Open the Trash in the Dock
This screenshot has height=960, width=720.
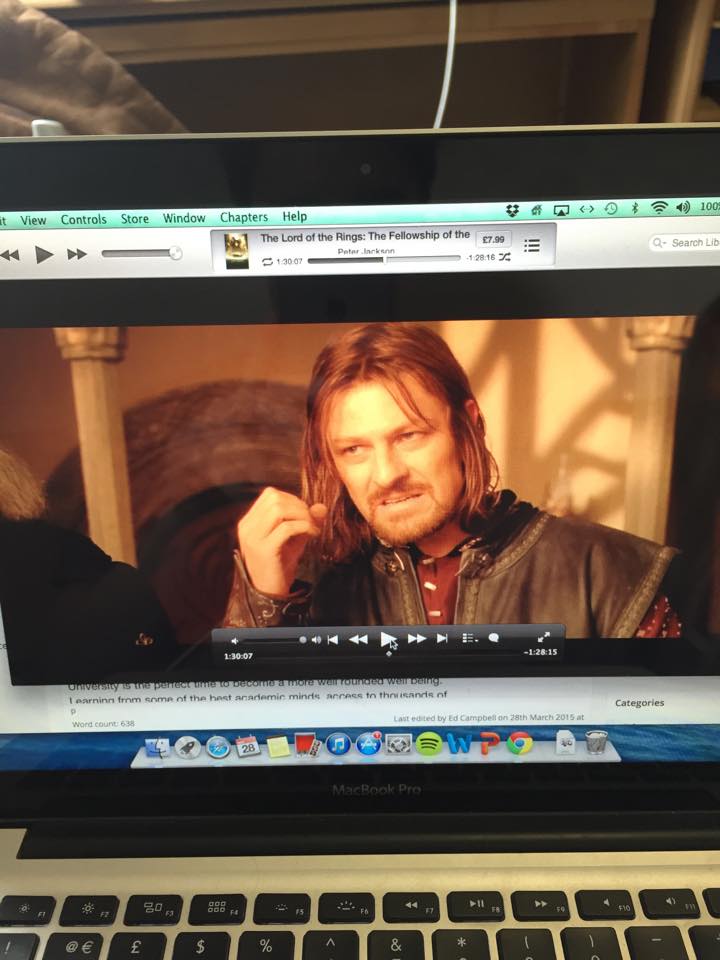tap(596, 742)
